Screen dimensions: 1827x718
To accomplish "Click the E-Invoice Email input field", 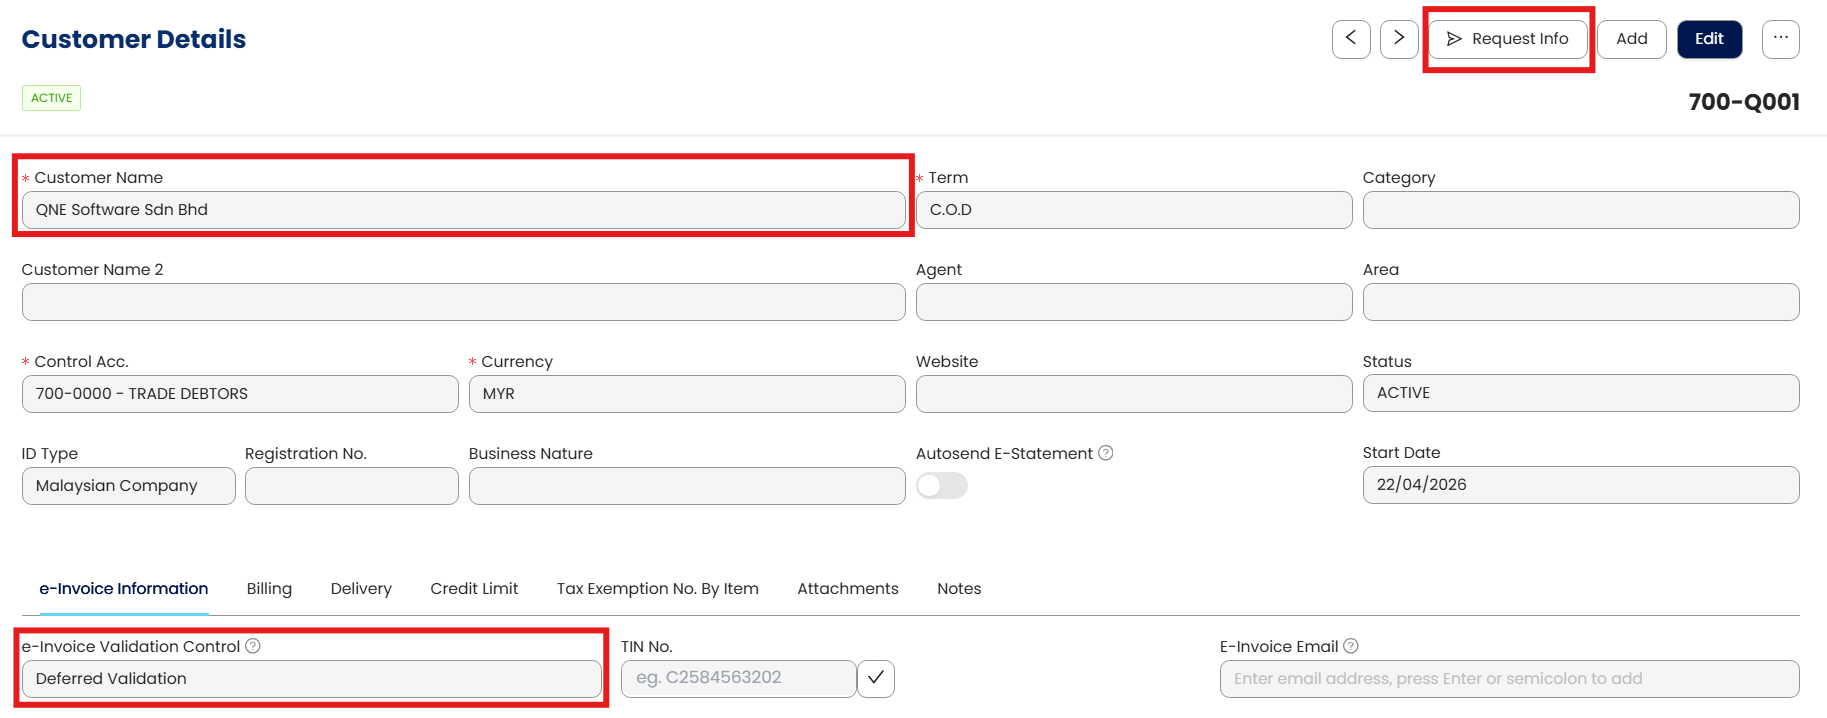I will [x=1508, y=679].
